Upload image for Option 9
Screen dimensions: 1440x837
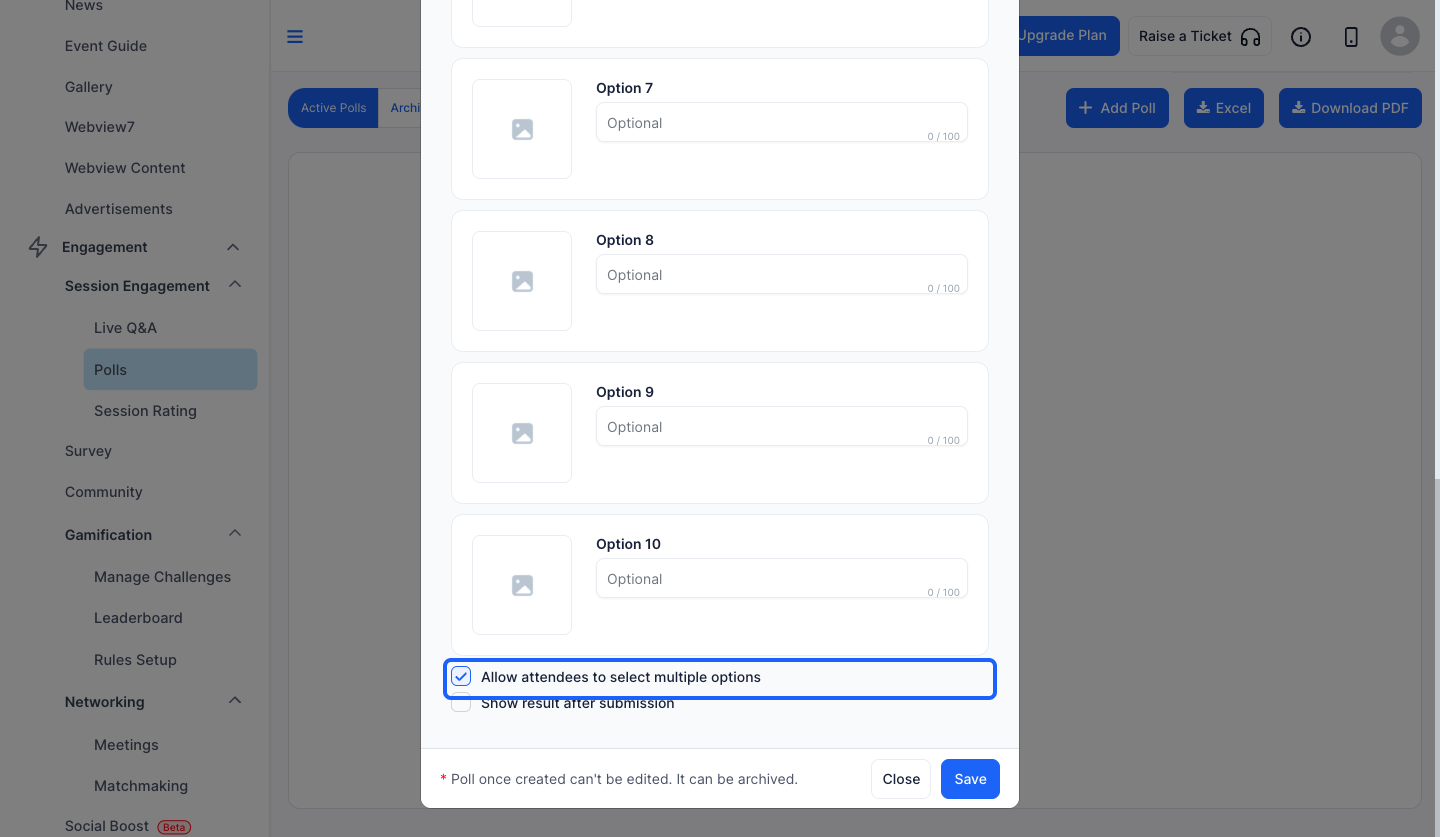pos(522,433)
